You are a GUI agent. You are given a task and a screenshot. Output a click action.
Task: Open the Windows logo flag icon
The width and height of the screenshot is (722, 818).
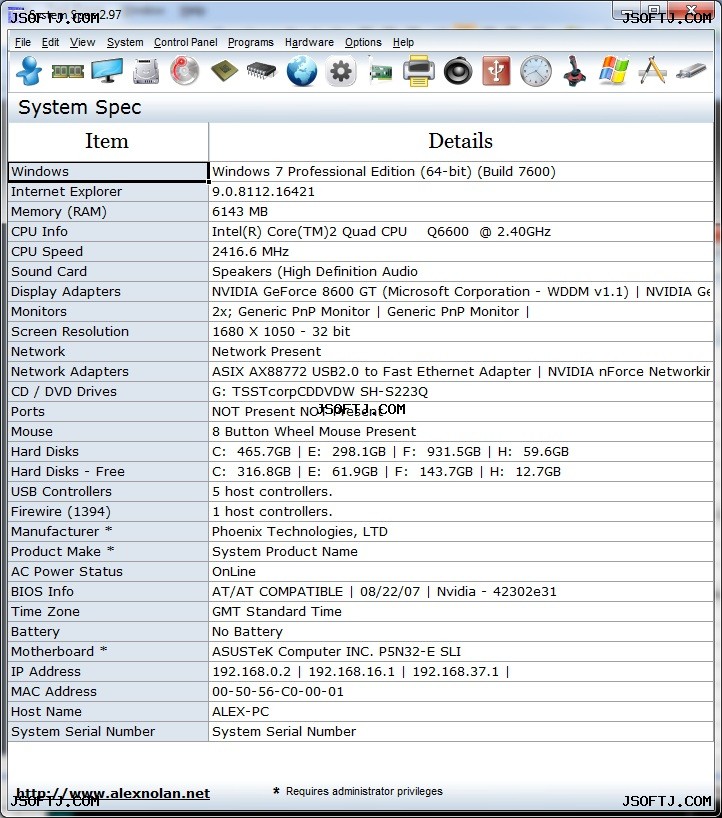[613, 70]
